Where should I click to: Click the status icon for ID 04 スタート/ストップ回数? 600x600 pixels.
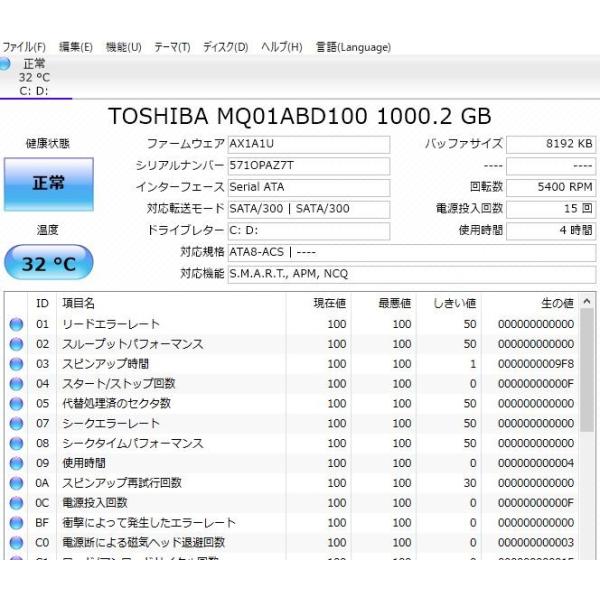(x=16, y=384)
